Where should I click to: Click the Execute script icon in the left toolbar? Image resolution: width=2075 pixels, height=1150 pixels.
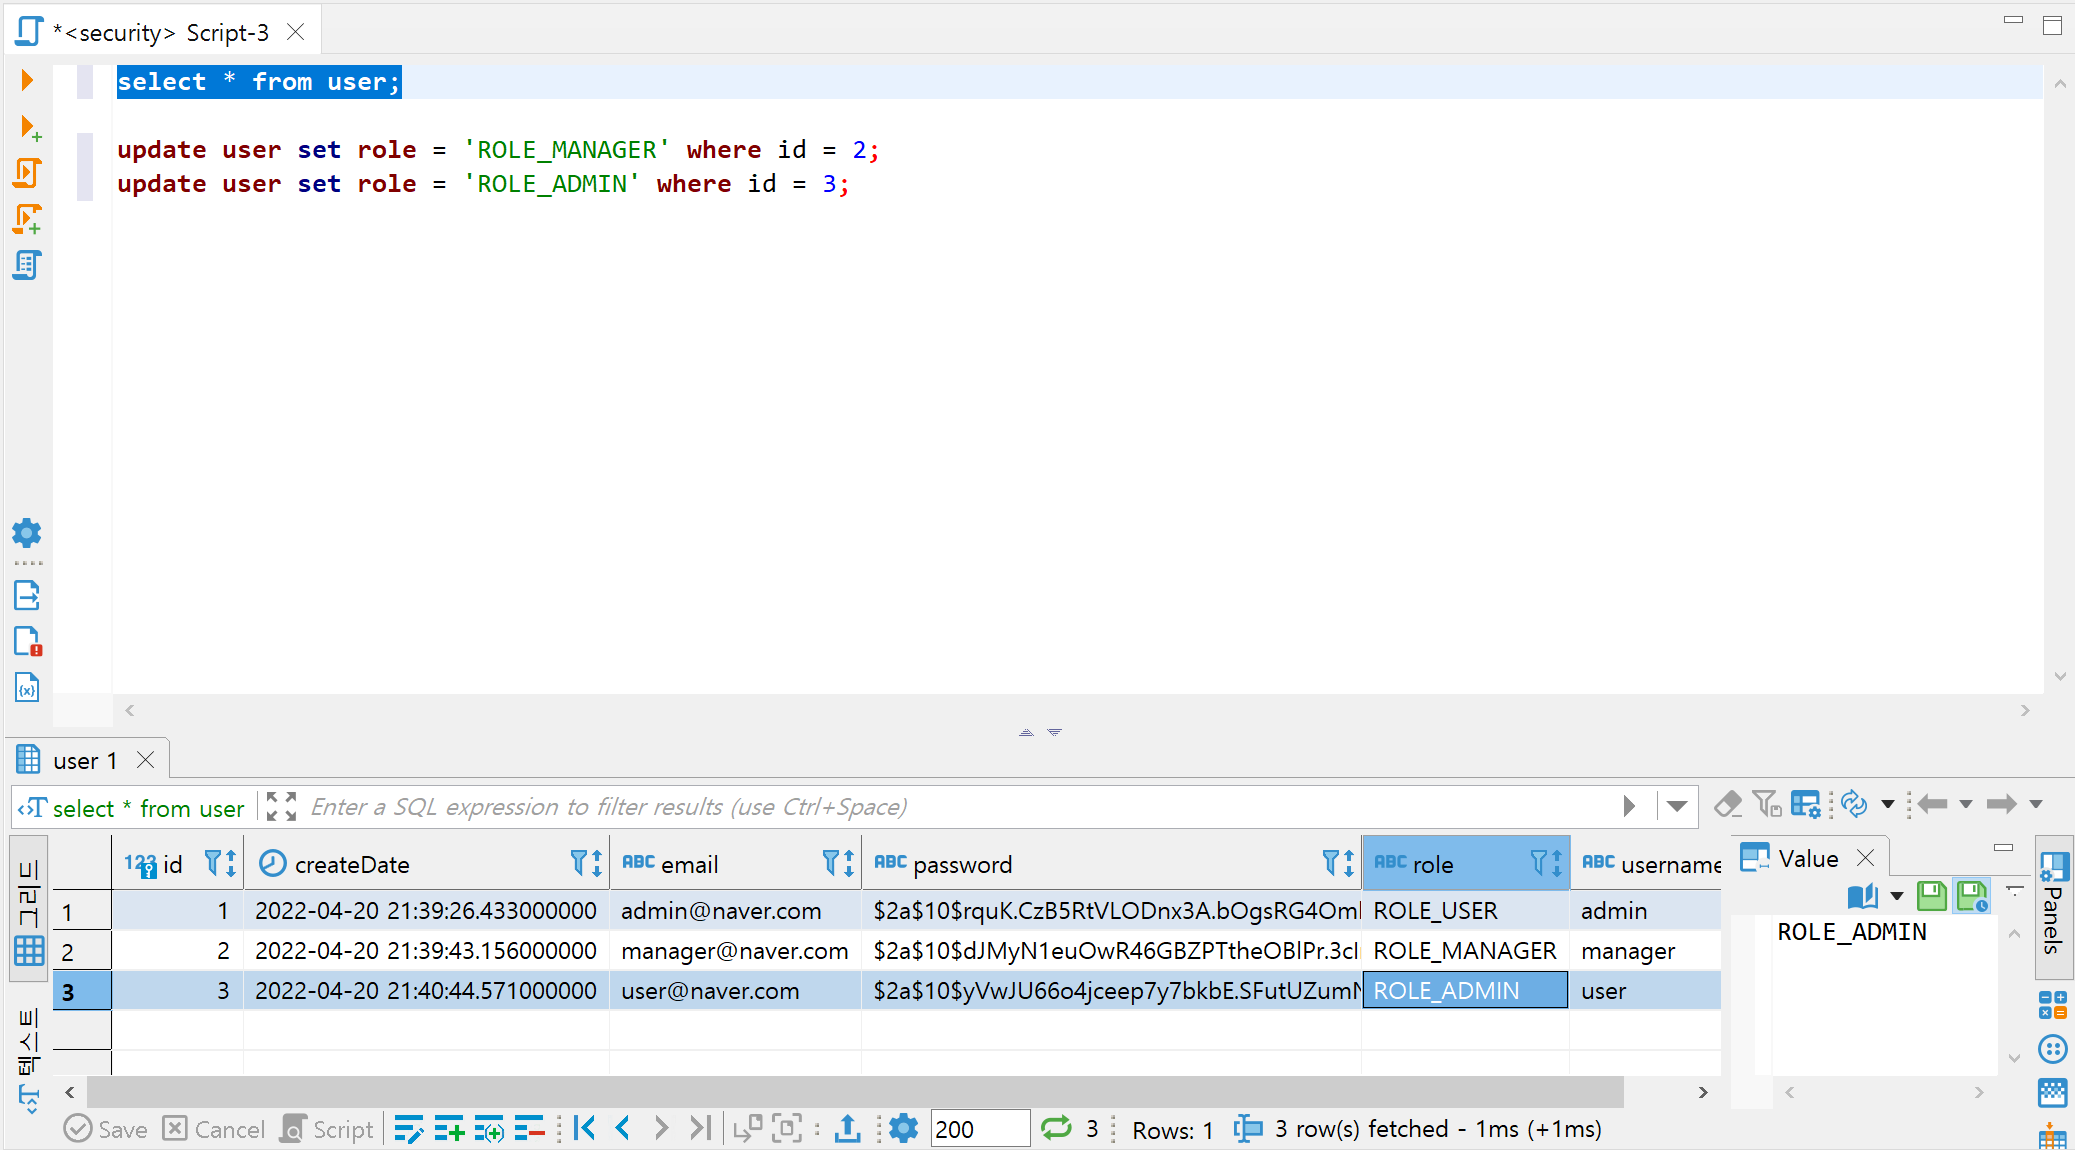[x=27, y=173]
